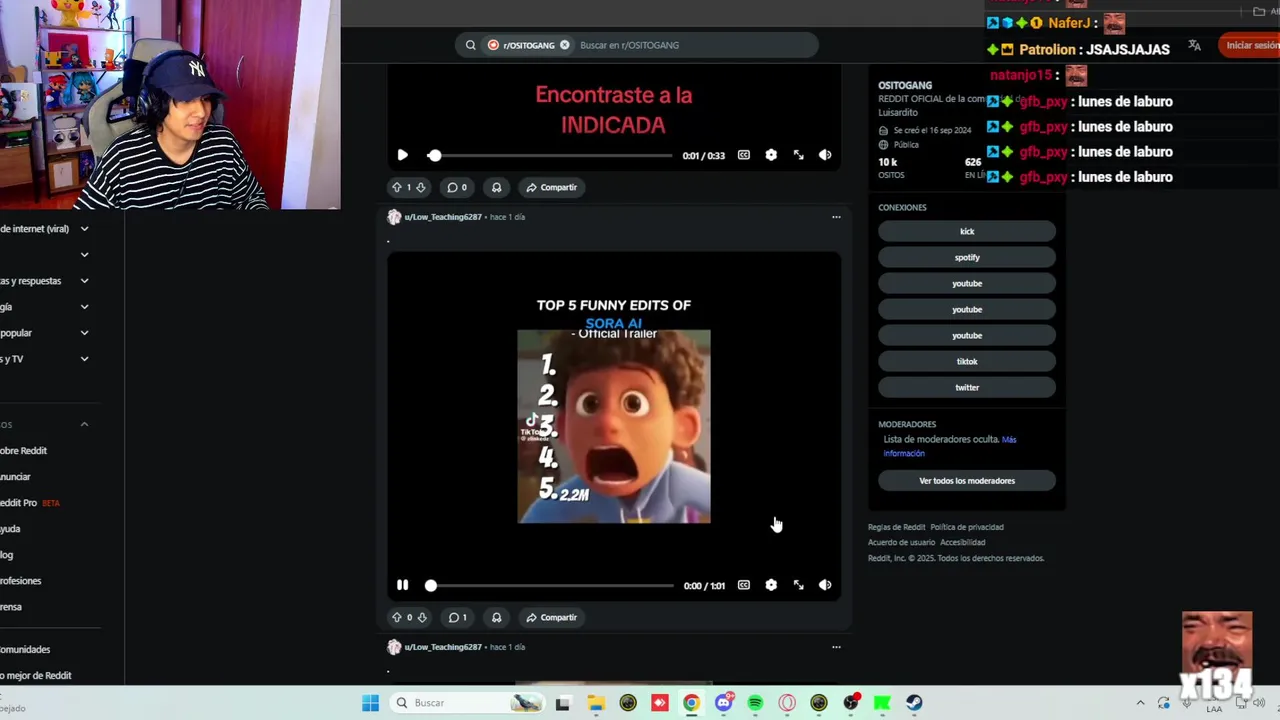Downvote the Sora AI post
Image resolution: width=1280 pixels, height=720 pixels.
(x=421, y=617)
